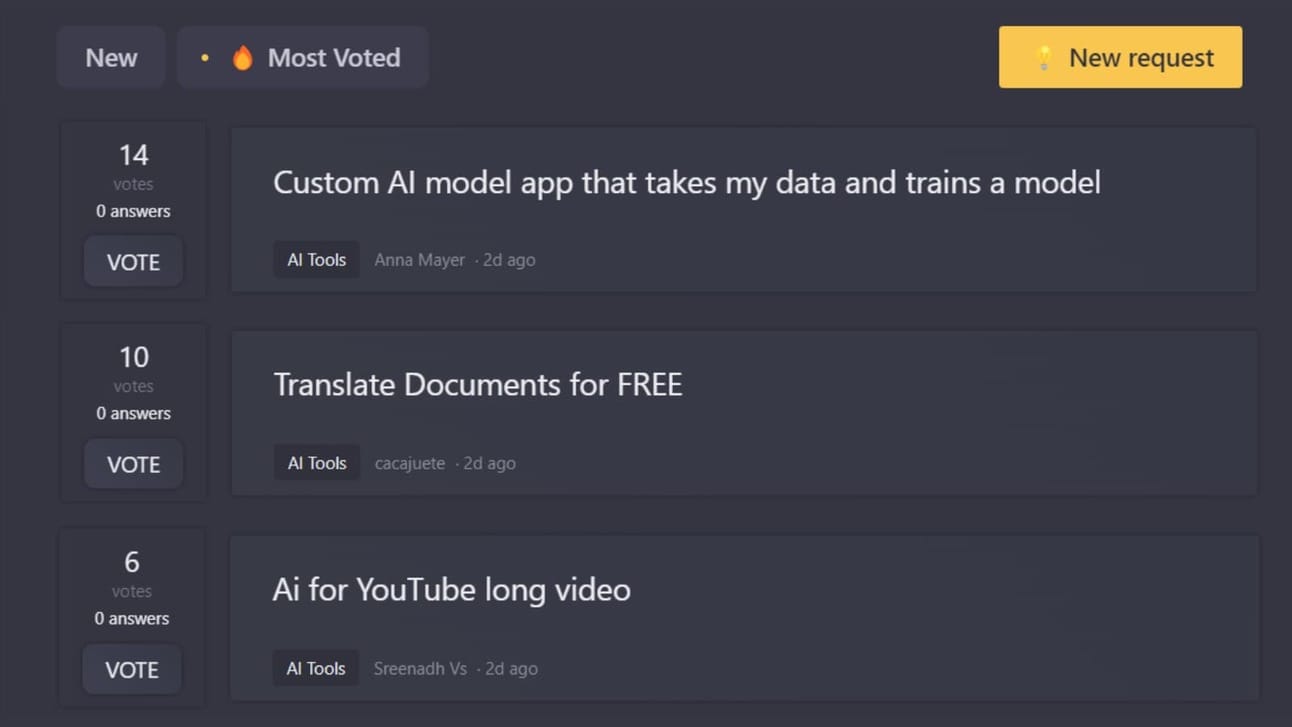
Task: Open the Translate Documents for FREE request
Action: click(x=478, y=384)
